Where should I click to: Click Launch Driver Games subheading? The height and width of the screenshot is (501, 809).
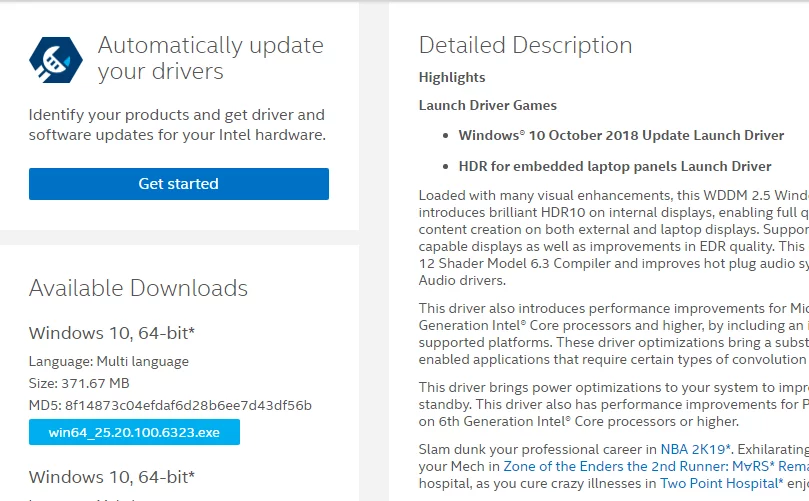(488, 105)
